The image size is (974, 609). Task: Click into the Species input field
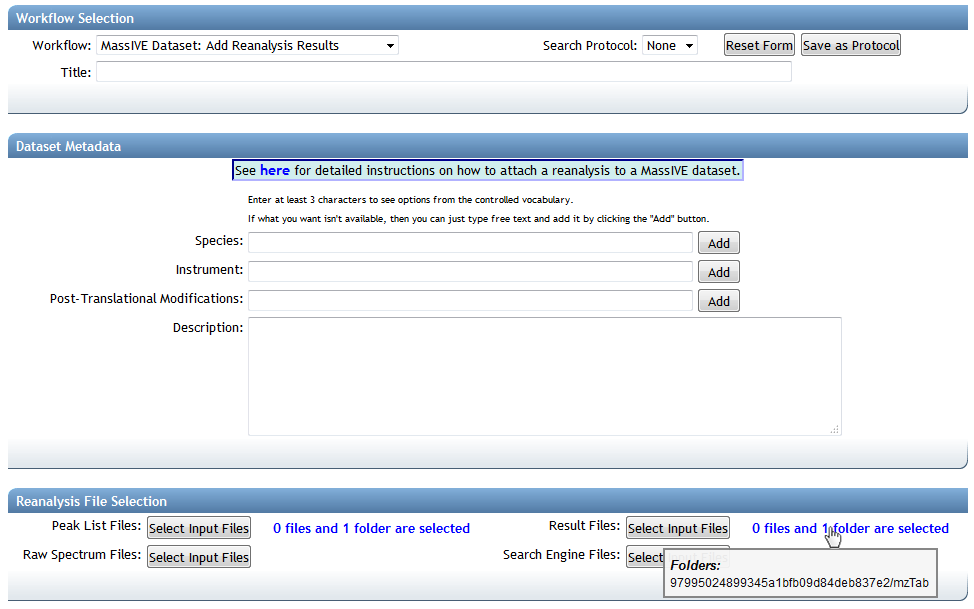(x=470, y=243)
